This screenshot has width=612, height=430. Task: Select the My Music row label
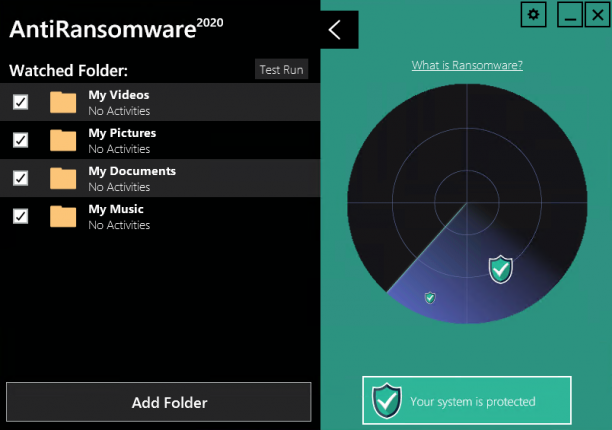[116, 209]
